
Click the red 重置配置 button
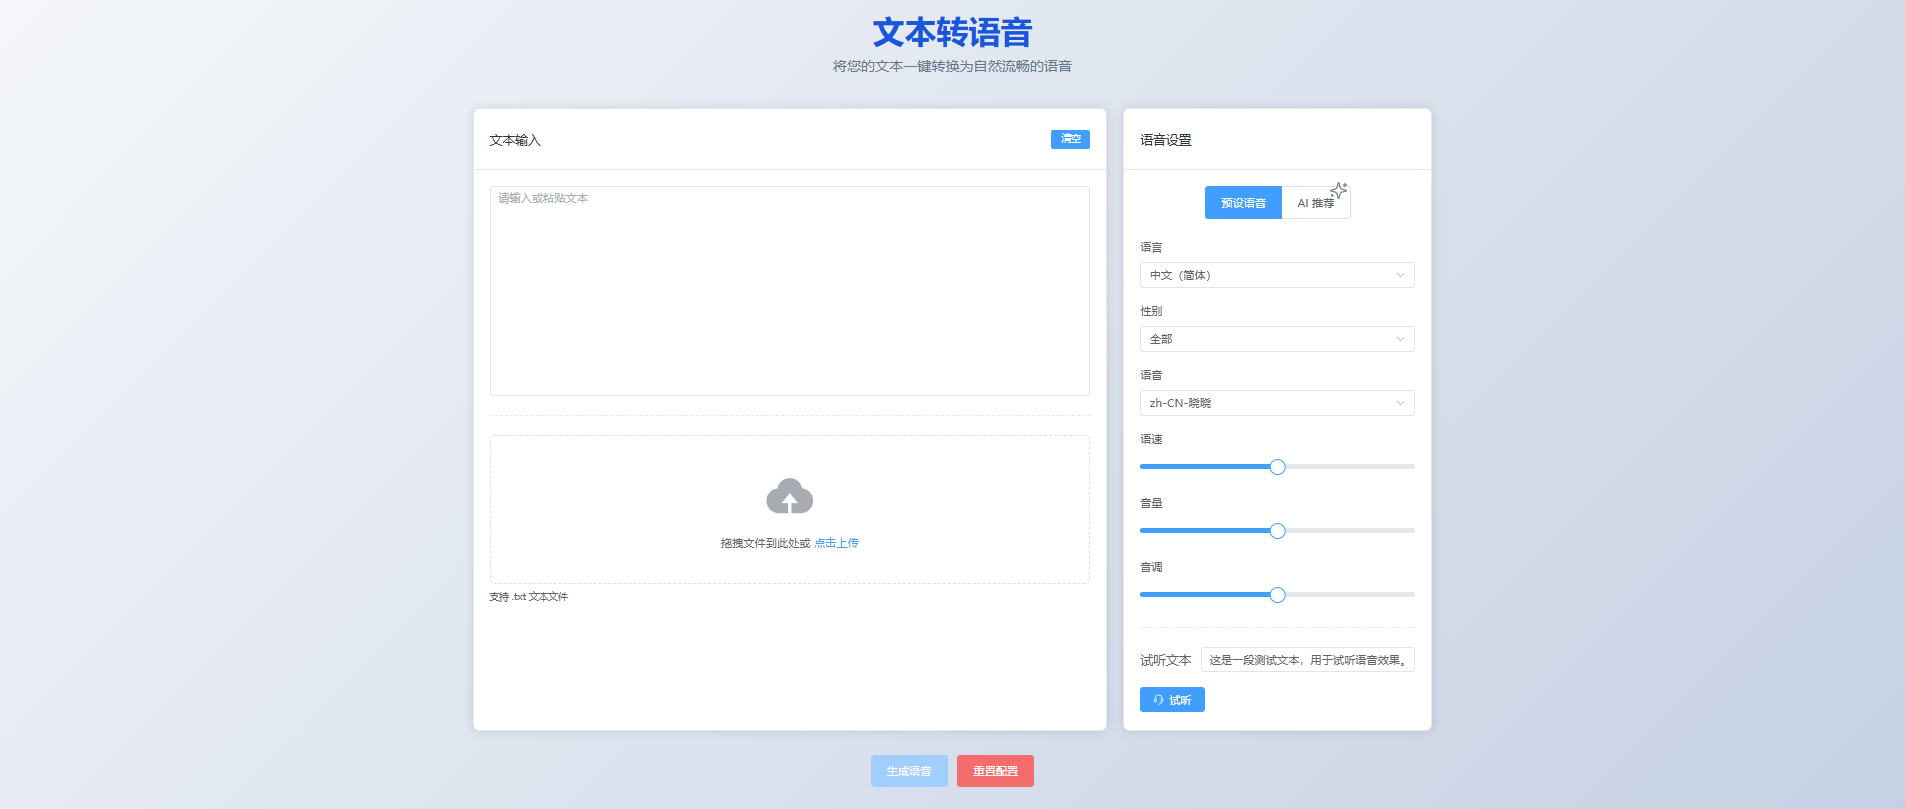[x=995, y=771]
